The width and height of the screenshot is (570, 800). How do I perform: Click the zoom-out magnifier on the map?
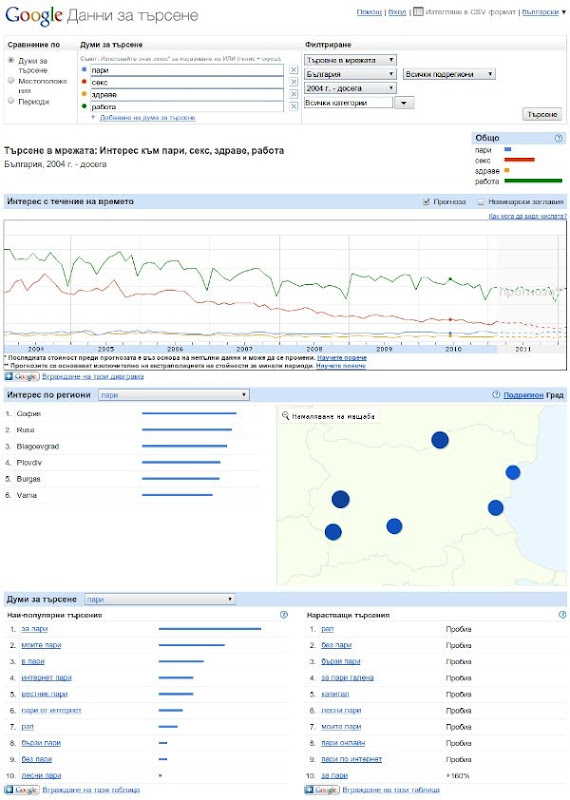point(285,416)
